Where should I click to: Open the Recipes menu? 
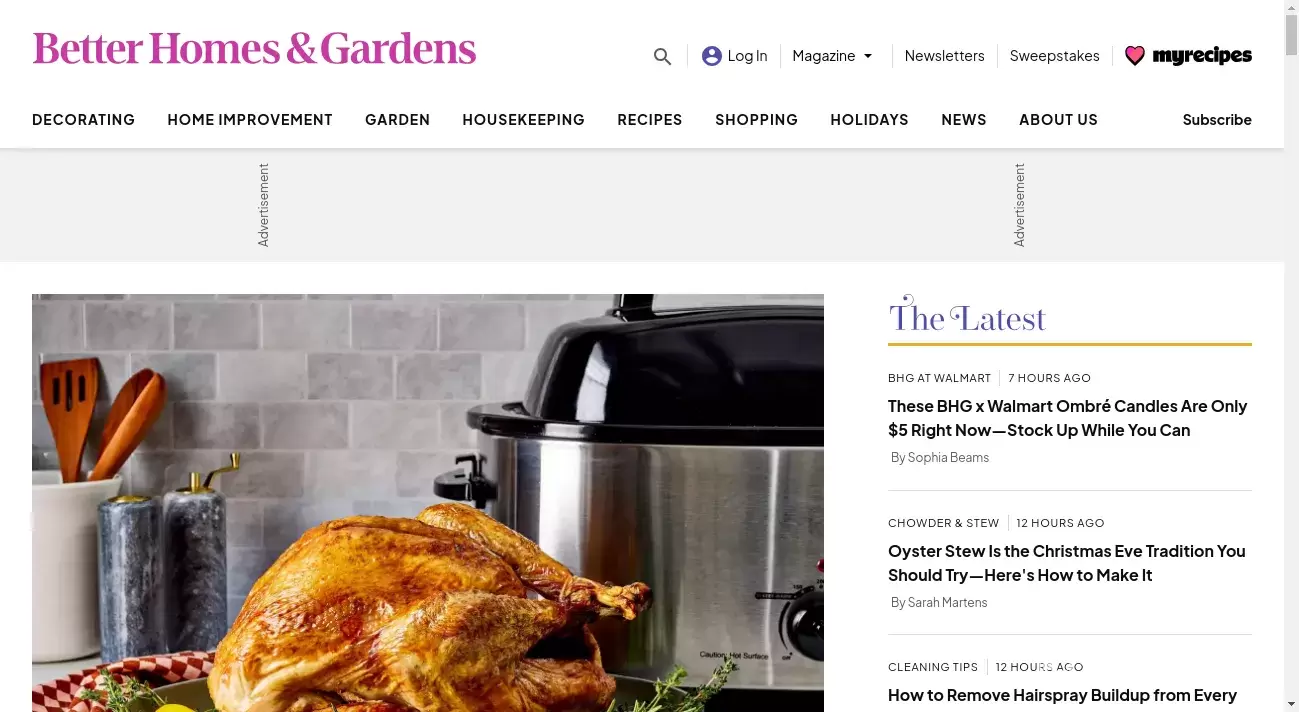coord(650,120)
